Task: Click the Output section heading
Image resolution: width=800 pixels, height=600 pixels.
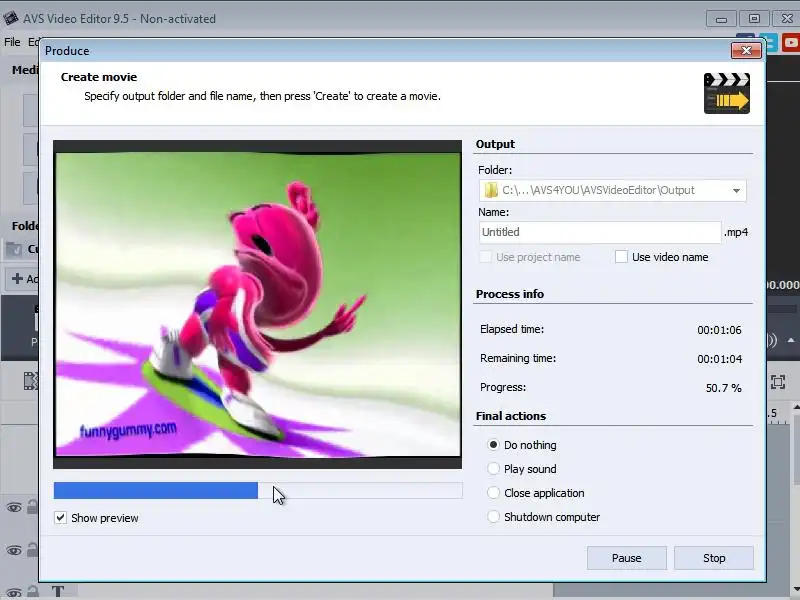Action: [495, 144]
